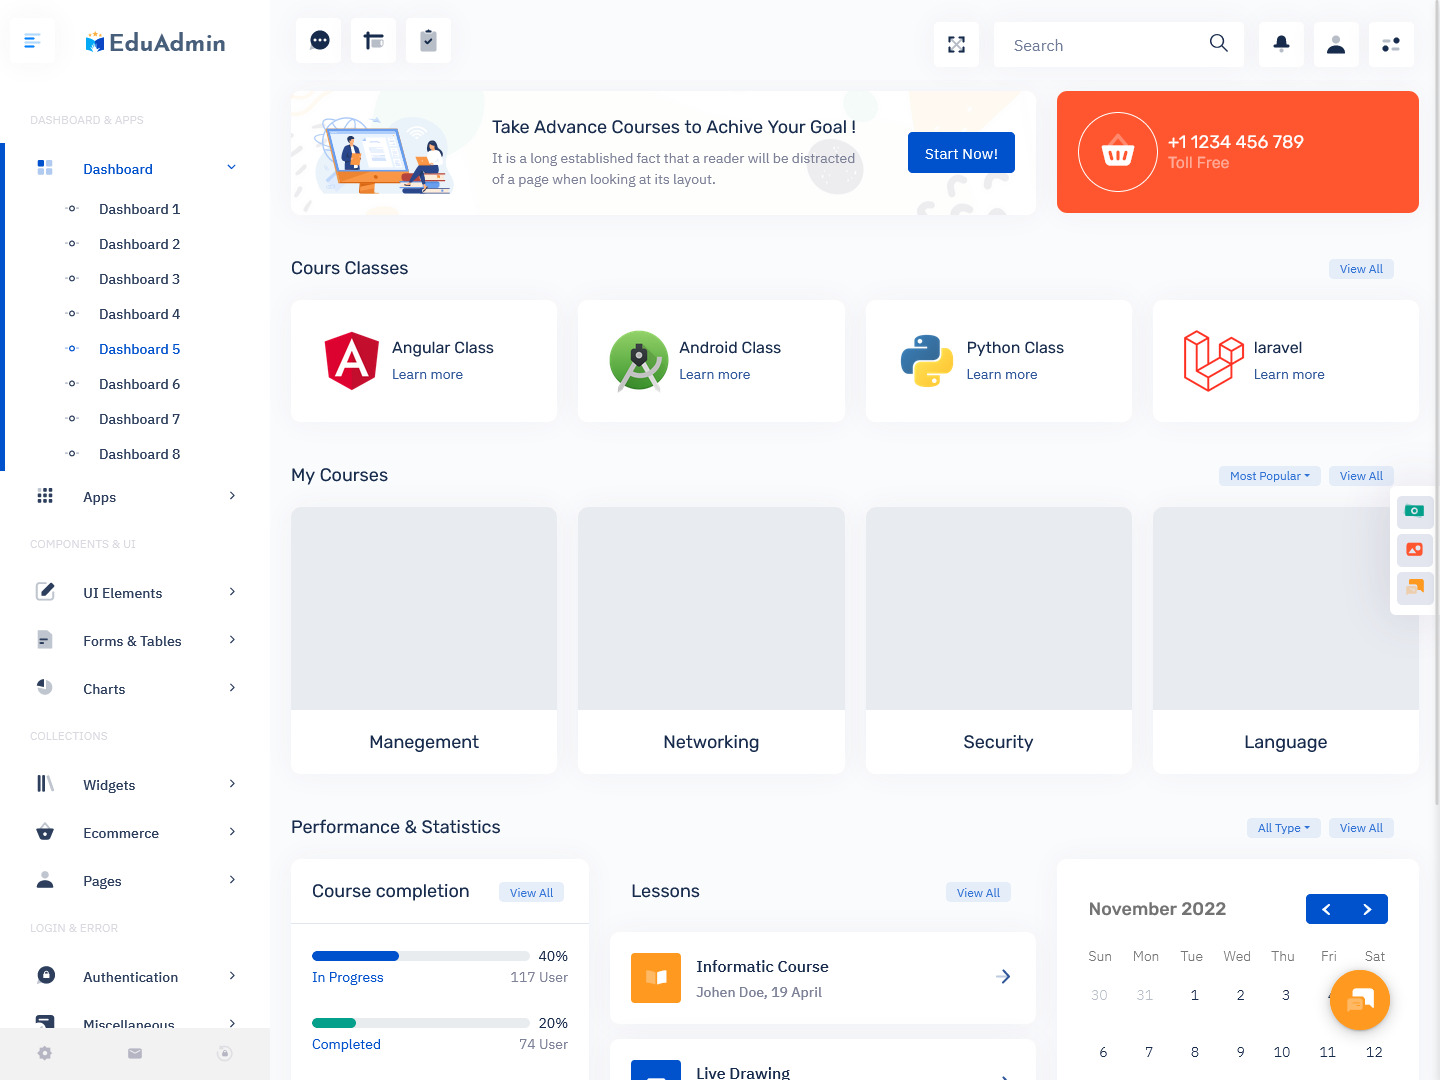The image size is (1440, 1080).
Task: Open the chat bubble icon in header
Action: coord(320,40)
